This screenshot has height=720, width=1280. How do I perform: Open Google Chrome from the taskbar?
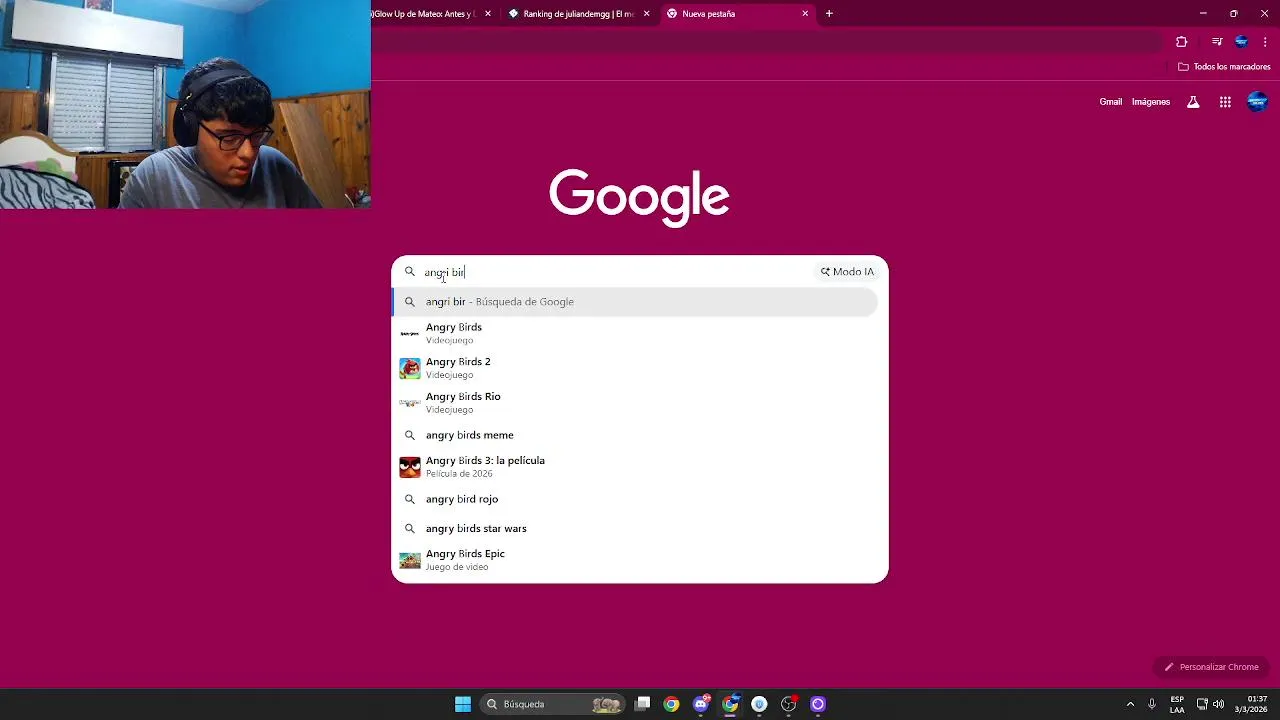672,704
